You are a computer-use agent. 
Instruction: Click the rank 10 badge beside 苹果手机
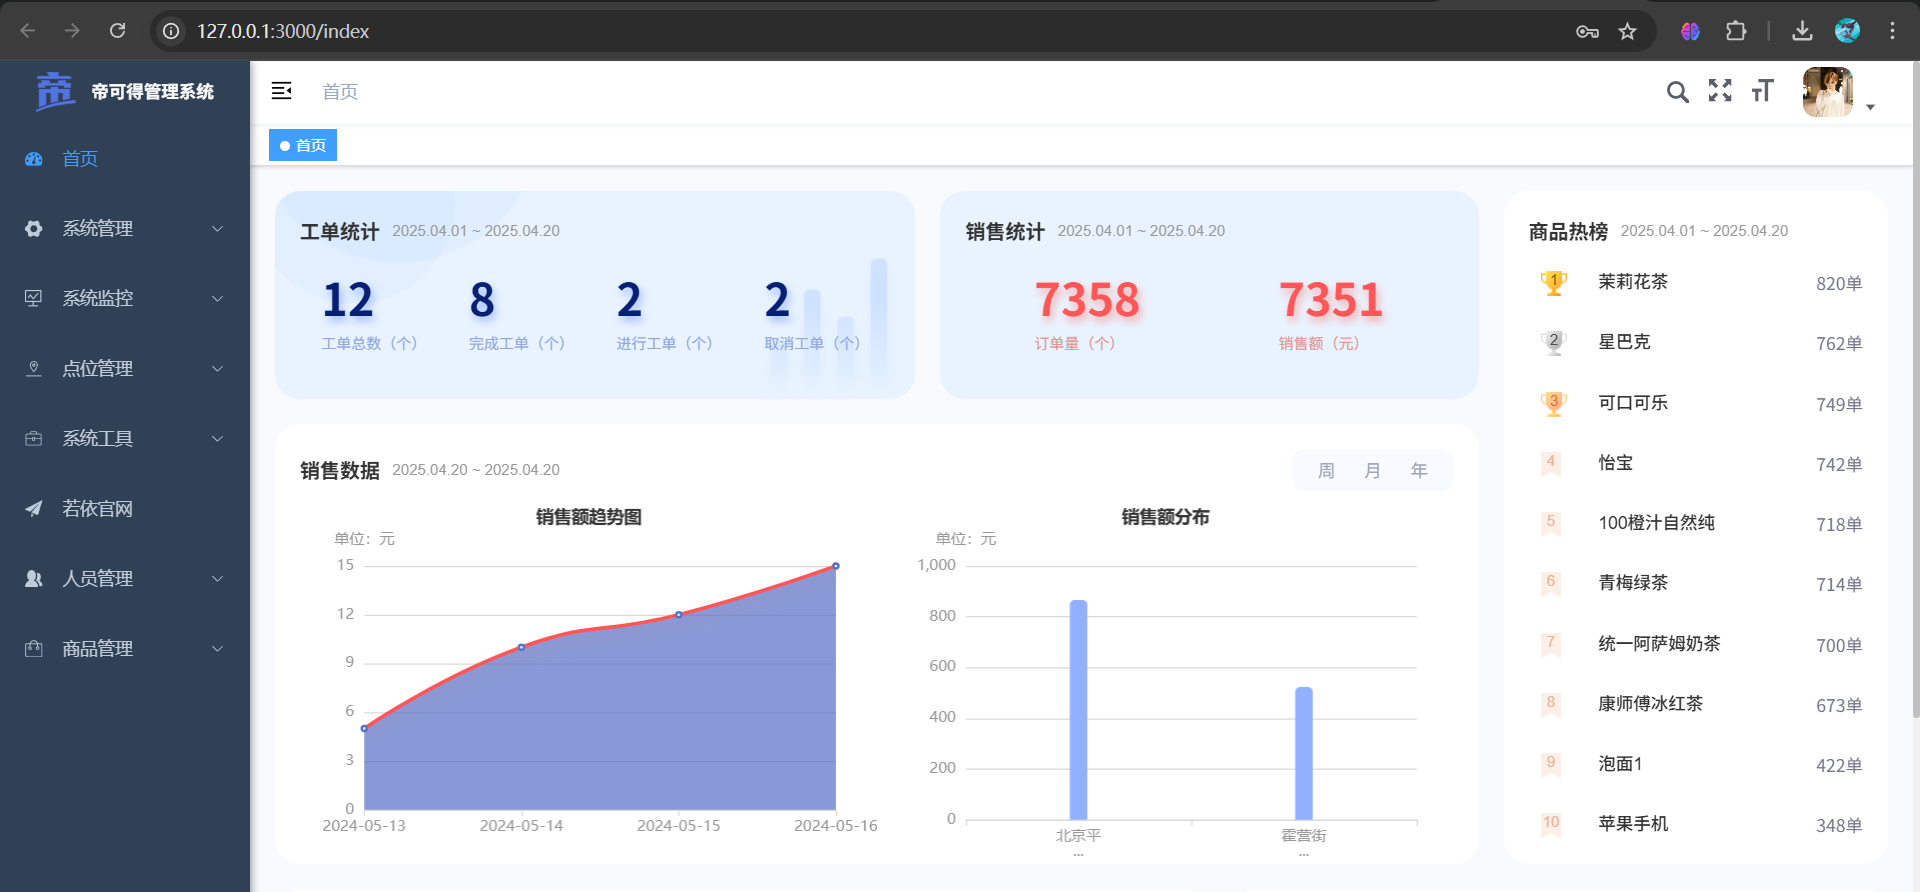[x=1551, y=824]
